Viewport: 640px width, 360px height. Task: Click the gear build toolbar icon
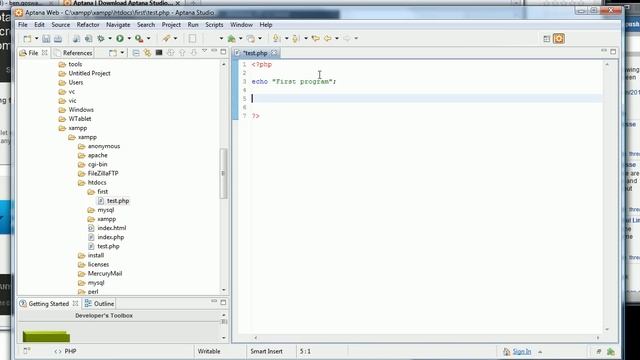pos(100,38)
